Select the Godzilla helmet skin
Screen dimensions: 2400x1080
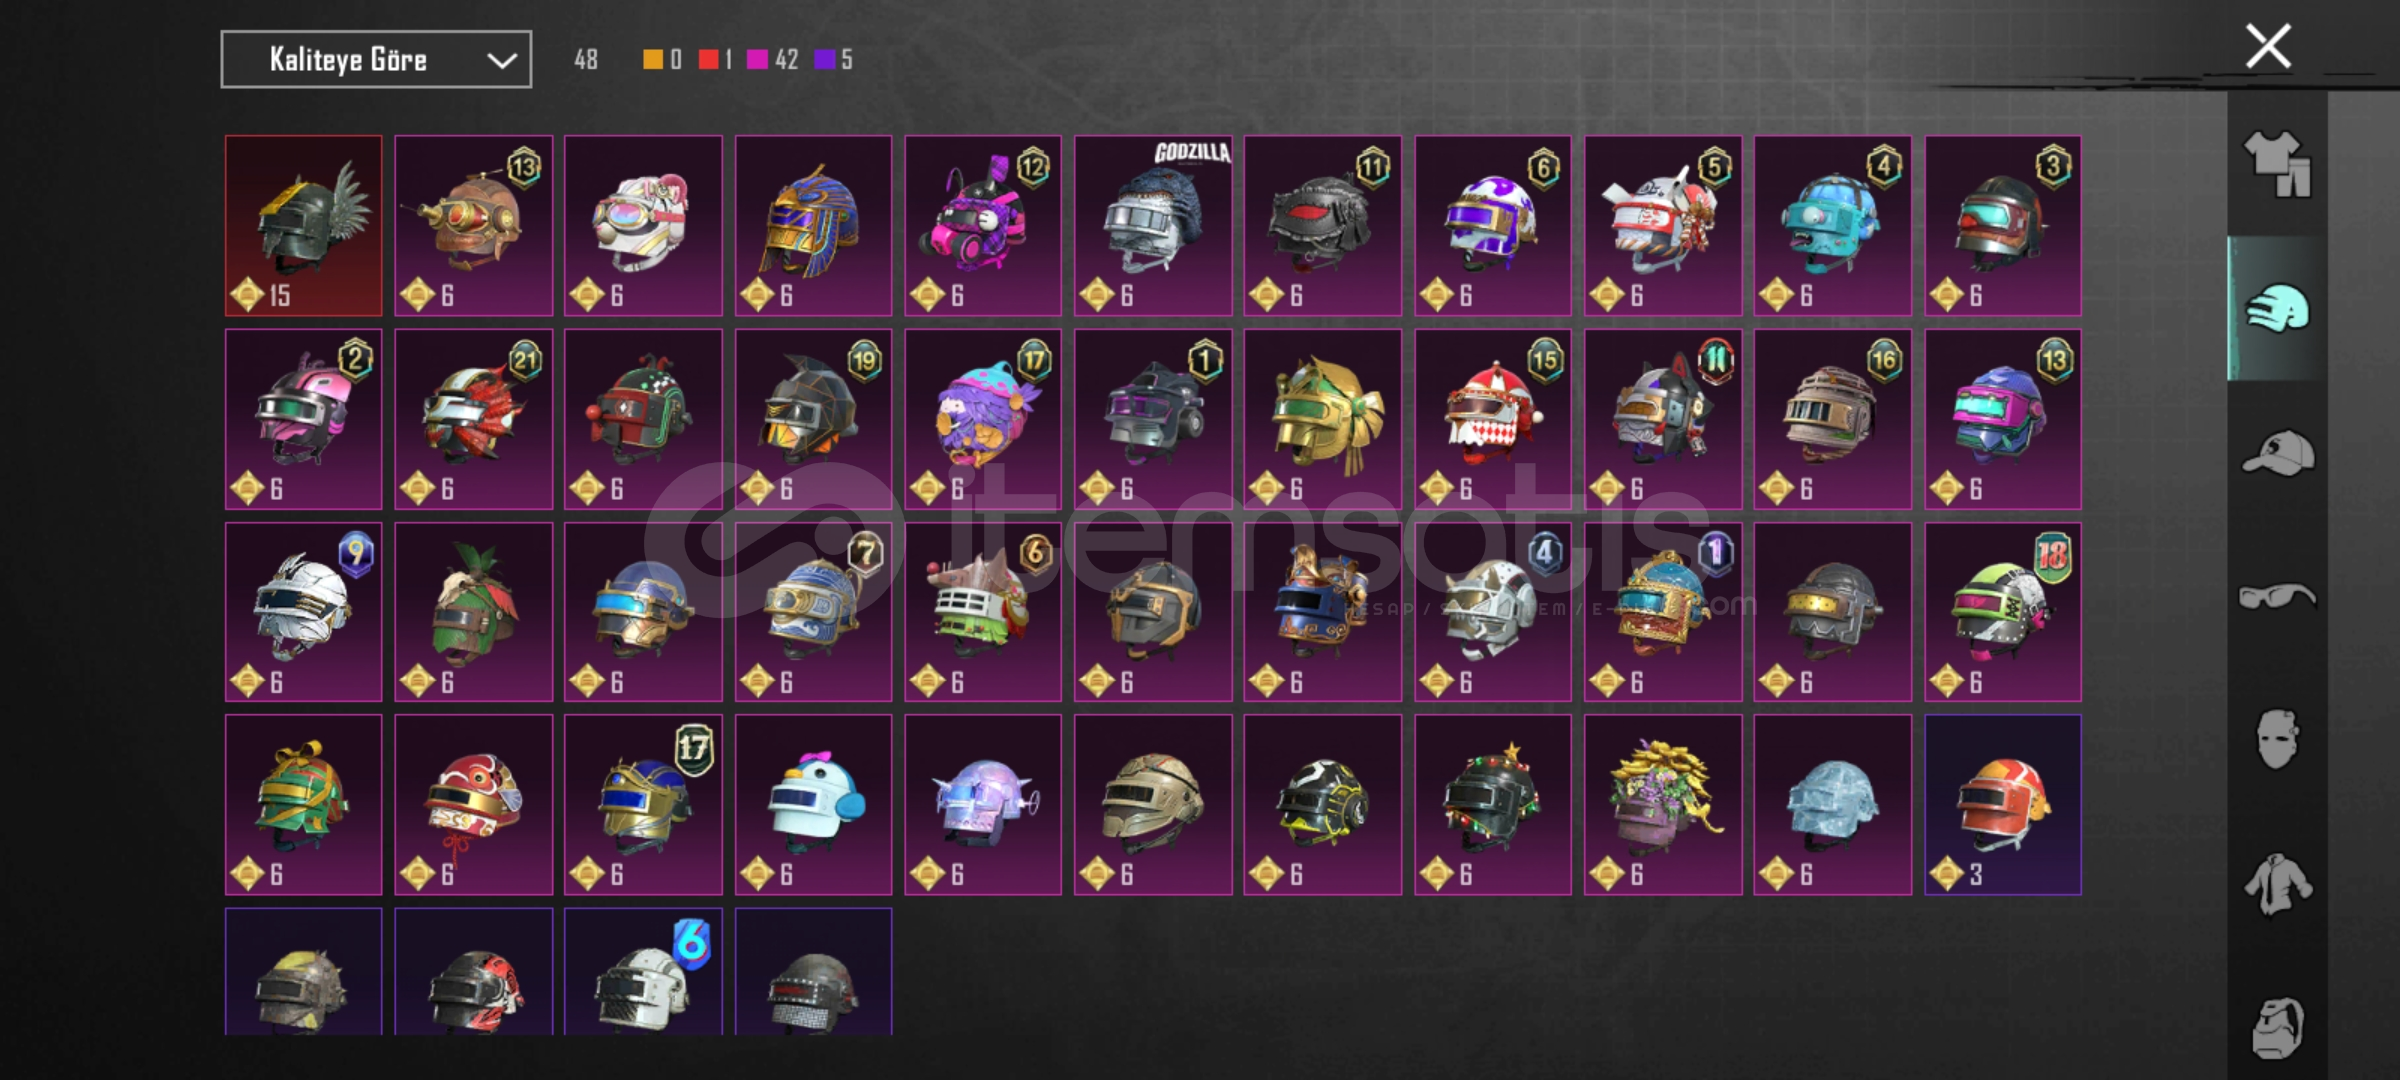[x=1153, y=226]
